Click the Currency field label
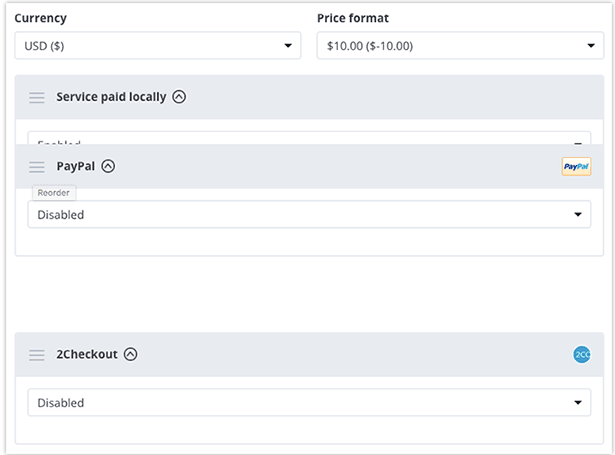This screenshot has width=615, height=455. coord(40,18)
